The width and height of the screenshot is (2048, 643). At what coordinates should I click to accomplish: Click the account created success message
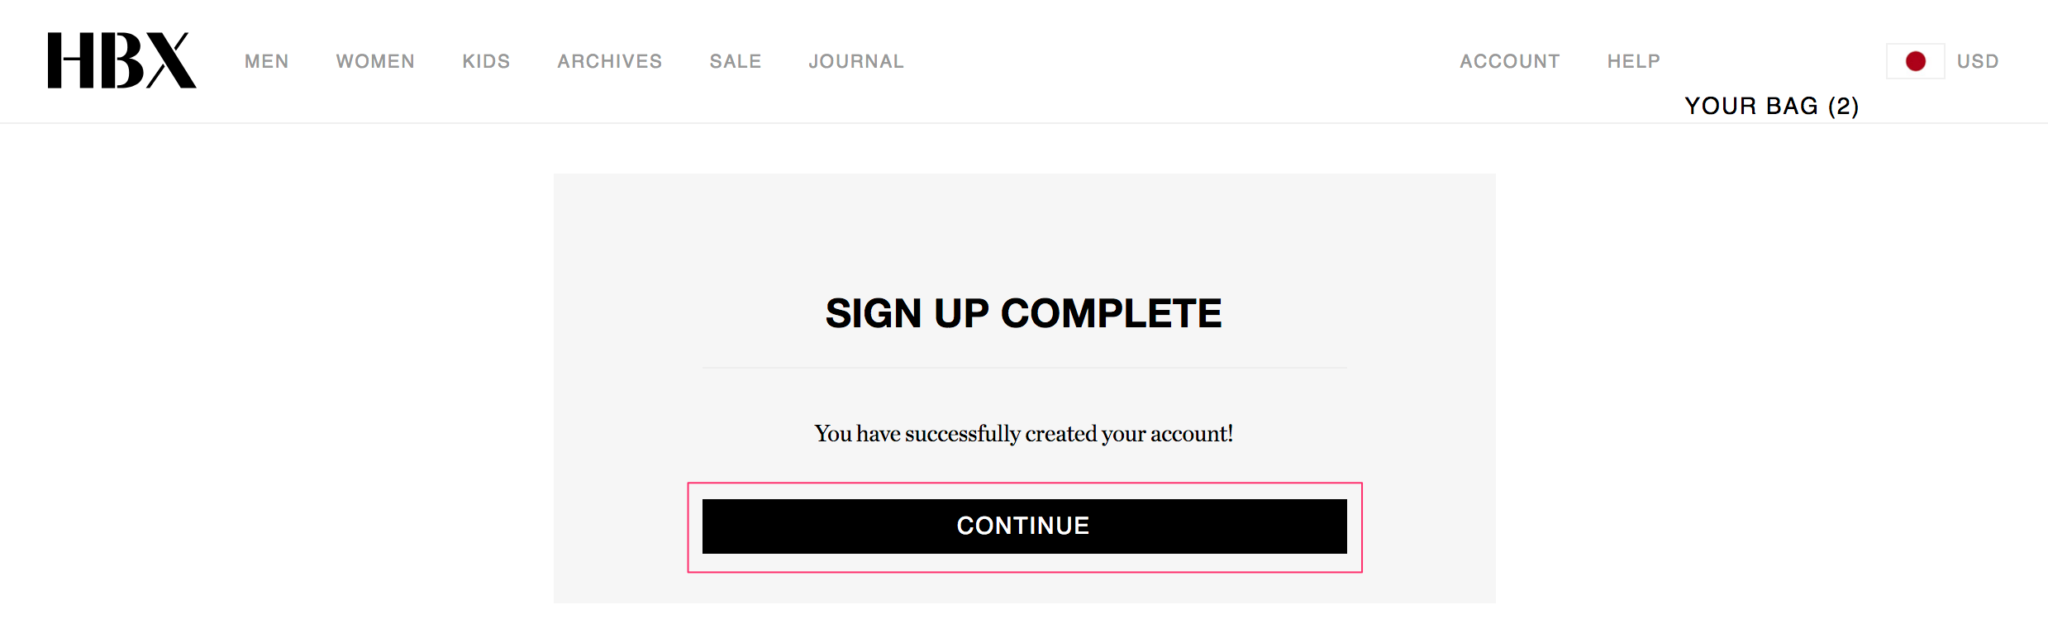tap(1023, 434)
